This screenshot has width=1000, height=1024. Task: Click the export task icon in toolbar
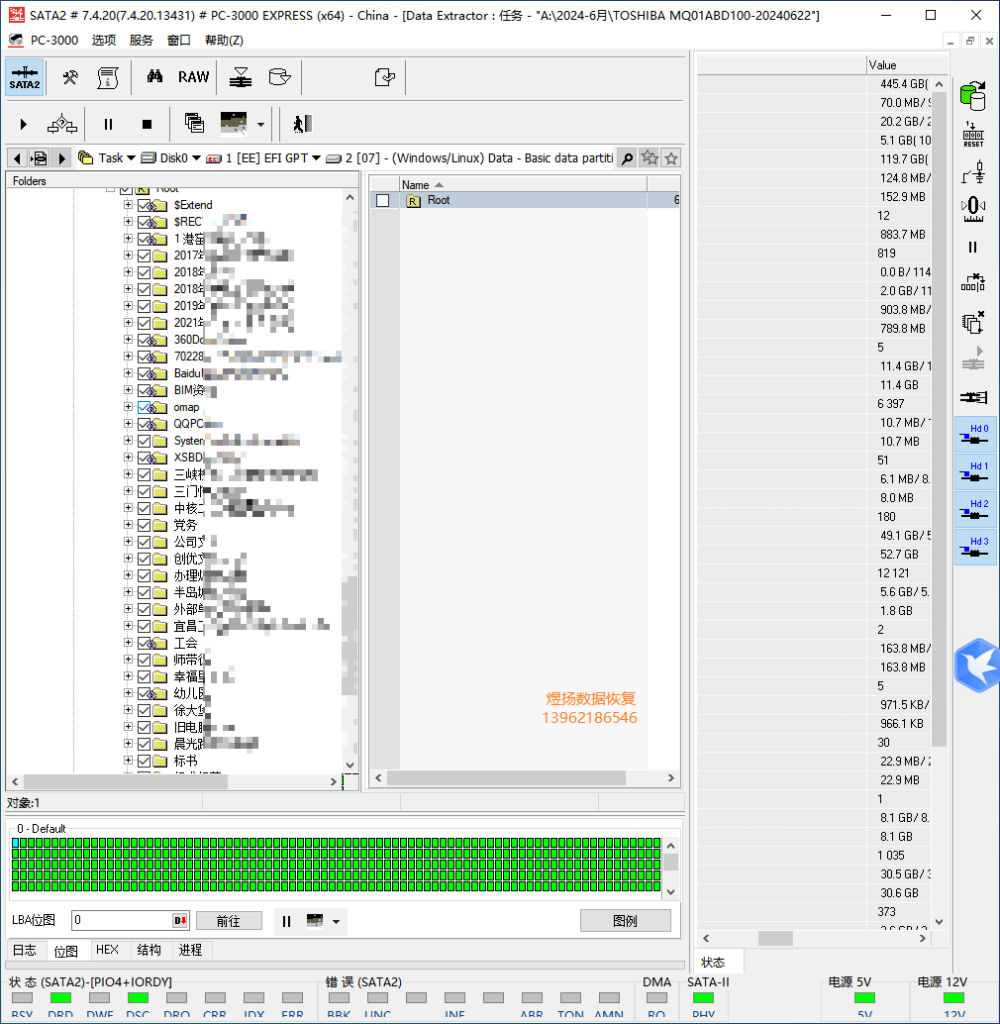point(385,77)
